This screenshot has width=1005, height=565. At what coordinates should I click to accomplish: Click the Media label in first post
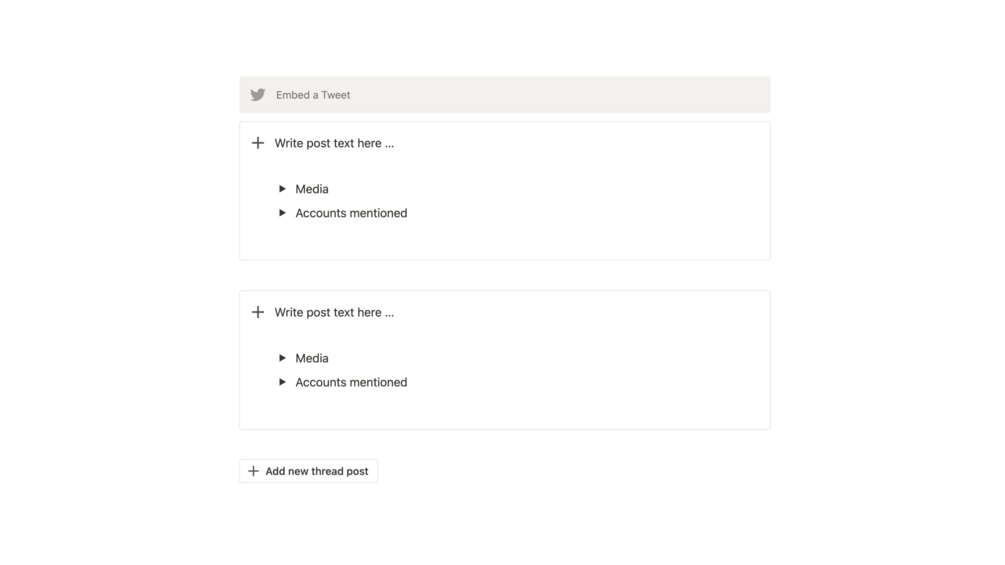click(x=312, y=189)
